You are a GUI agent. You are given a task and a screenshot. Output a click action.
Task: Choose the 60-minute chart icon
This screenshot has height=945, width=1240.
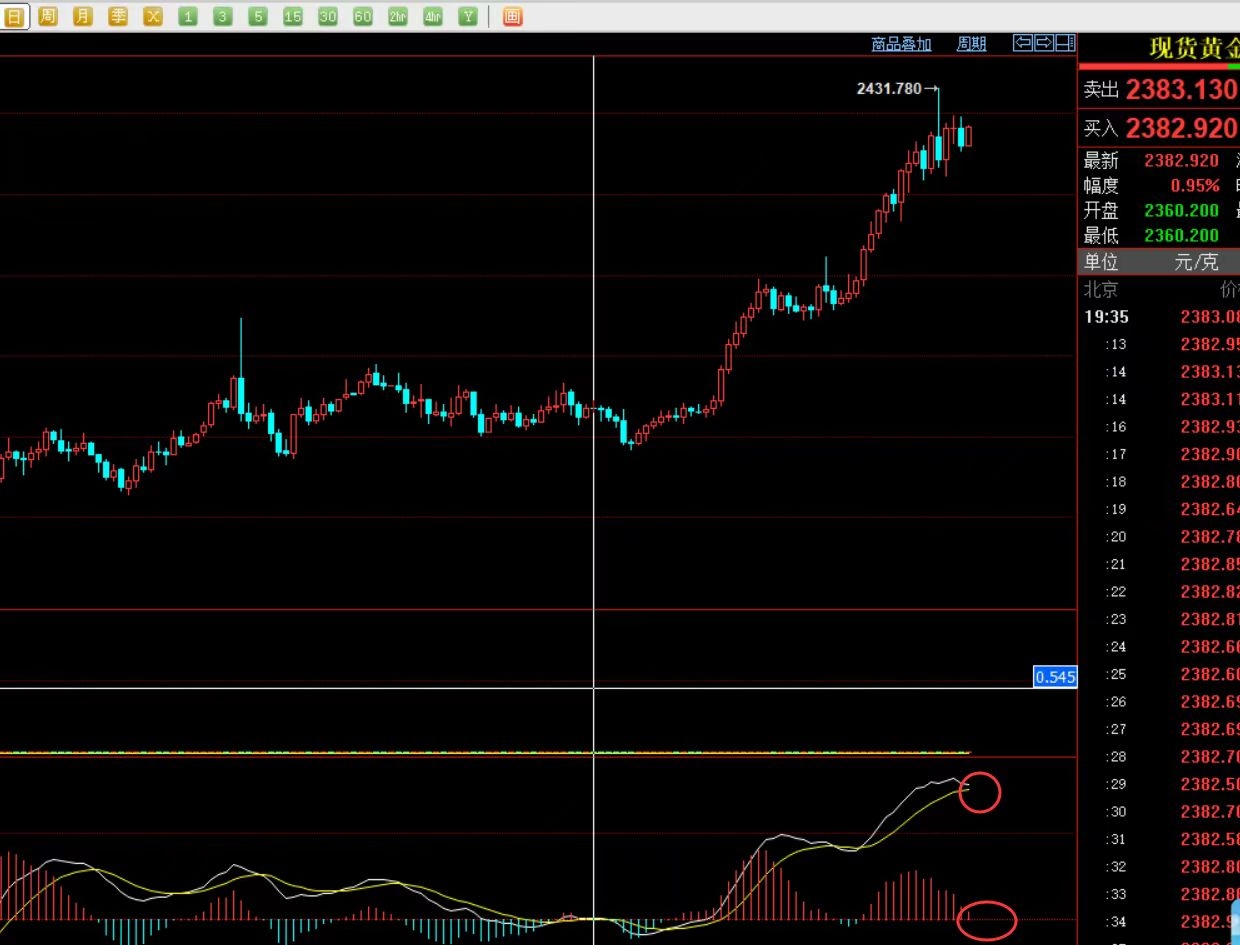pos(363,16)
